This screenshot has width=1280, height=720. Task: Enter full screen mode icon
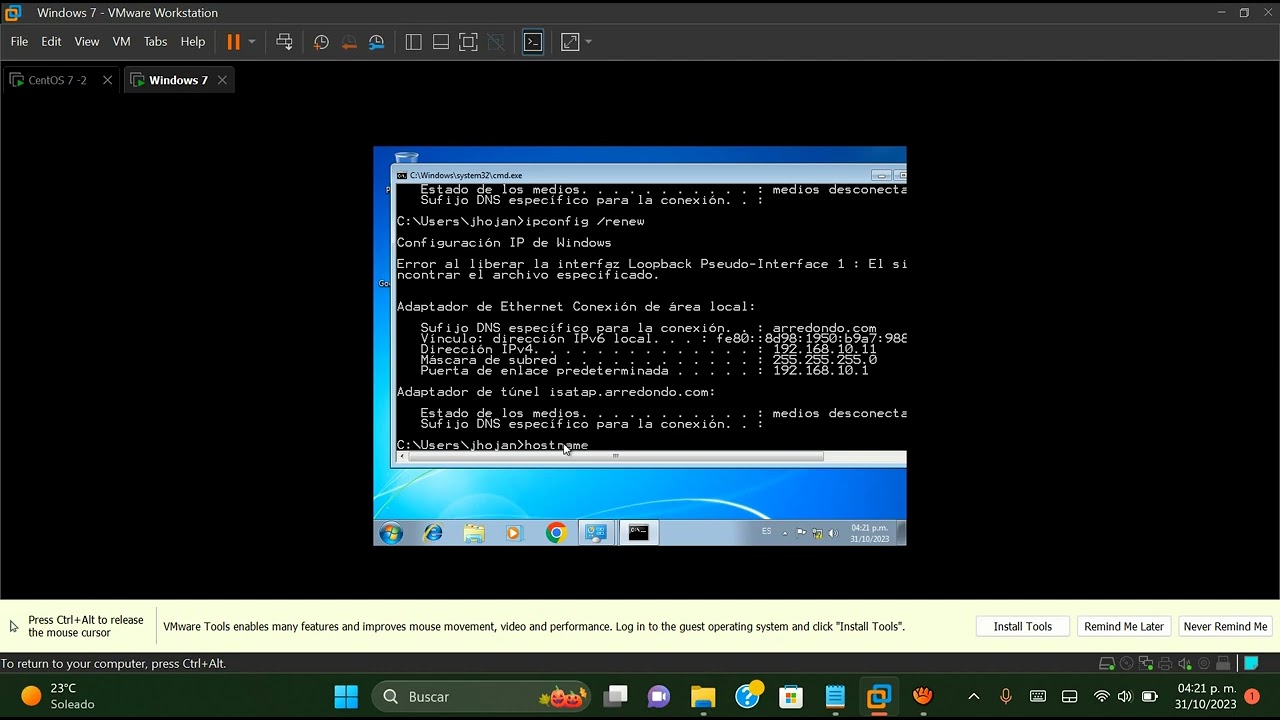(468, 42)
